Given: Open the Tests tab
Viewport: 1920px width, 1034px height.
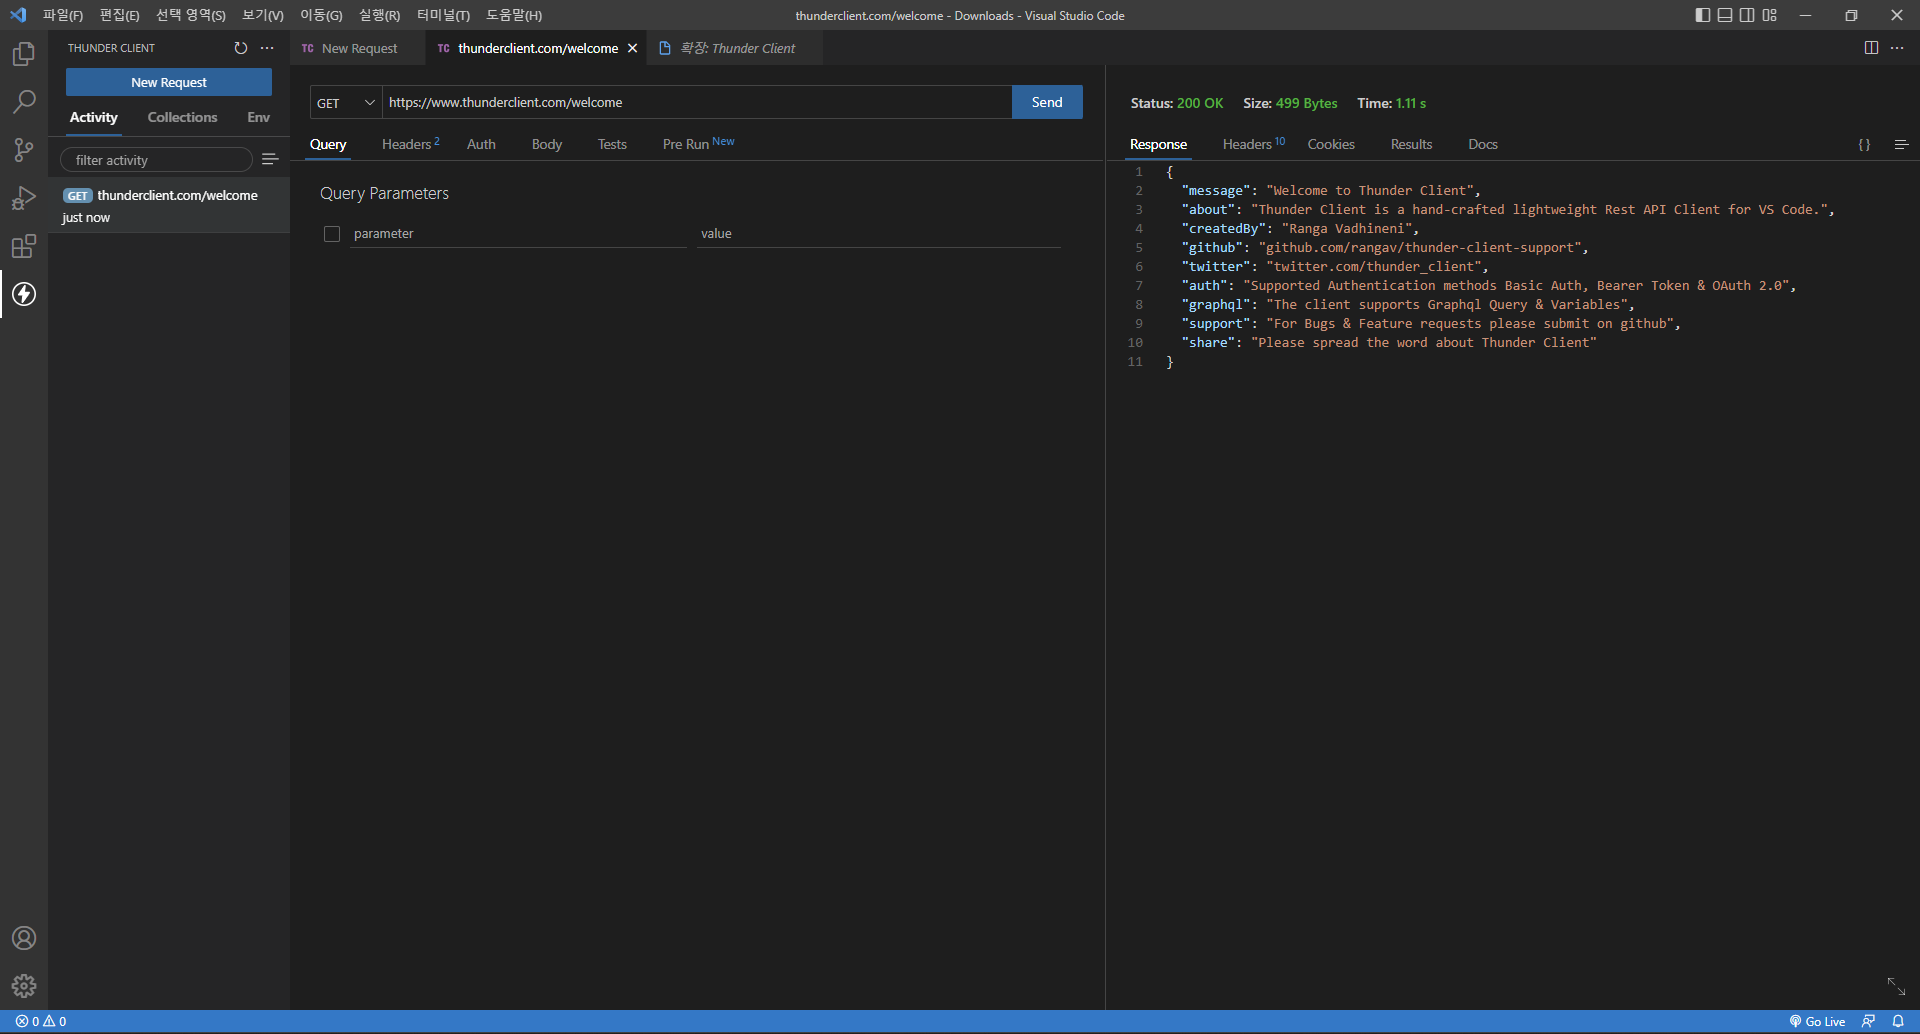Looking at the screenshot, I should tap(612, 144).
